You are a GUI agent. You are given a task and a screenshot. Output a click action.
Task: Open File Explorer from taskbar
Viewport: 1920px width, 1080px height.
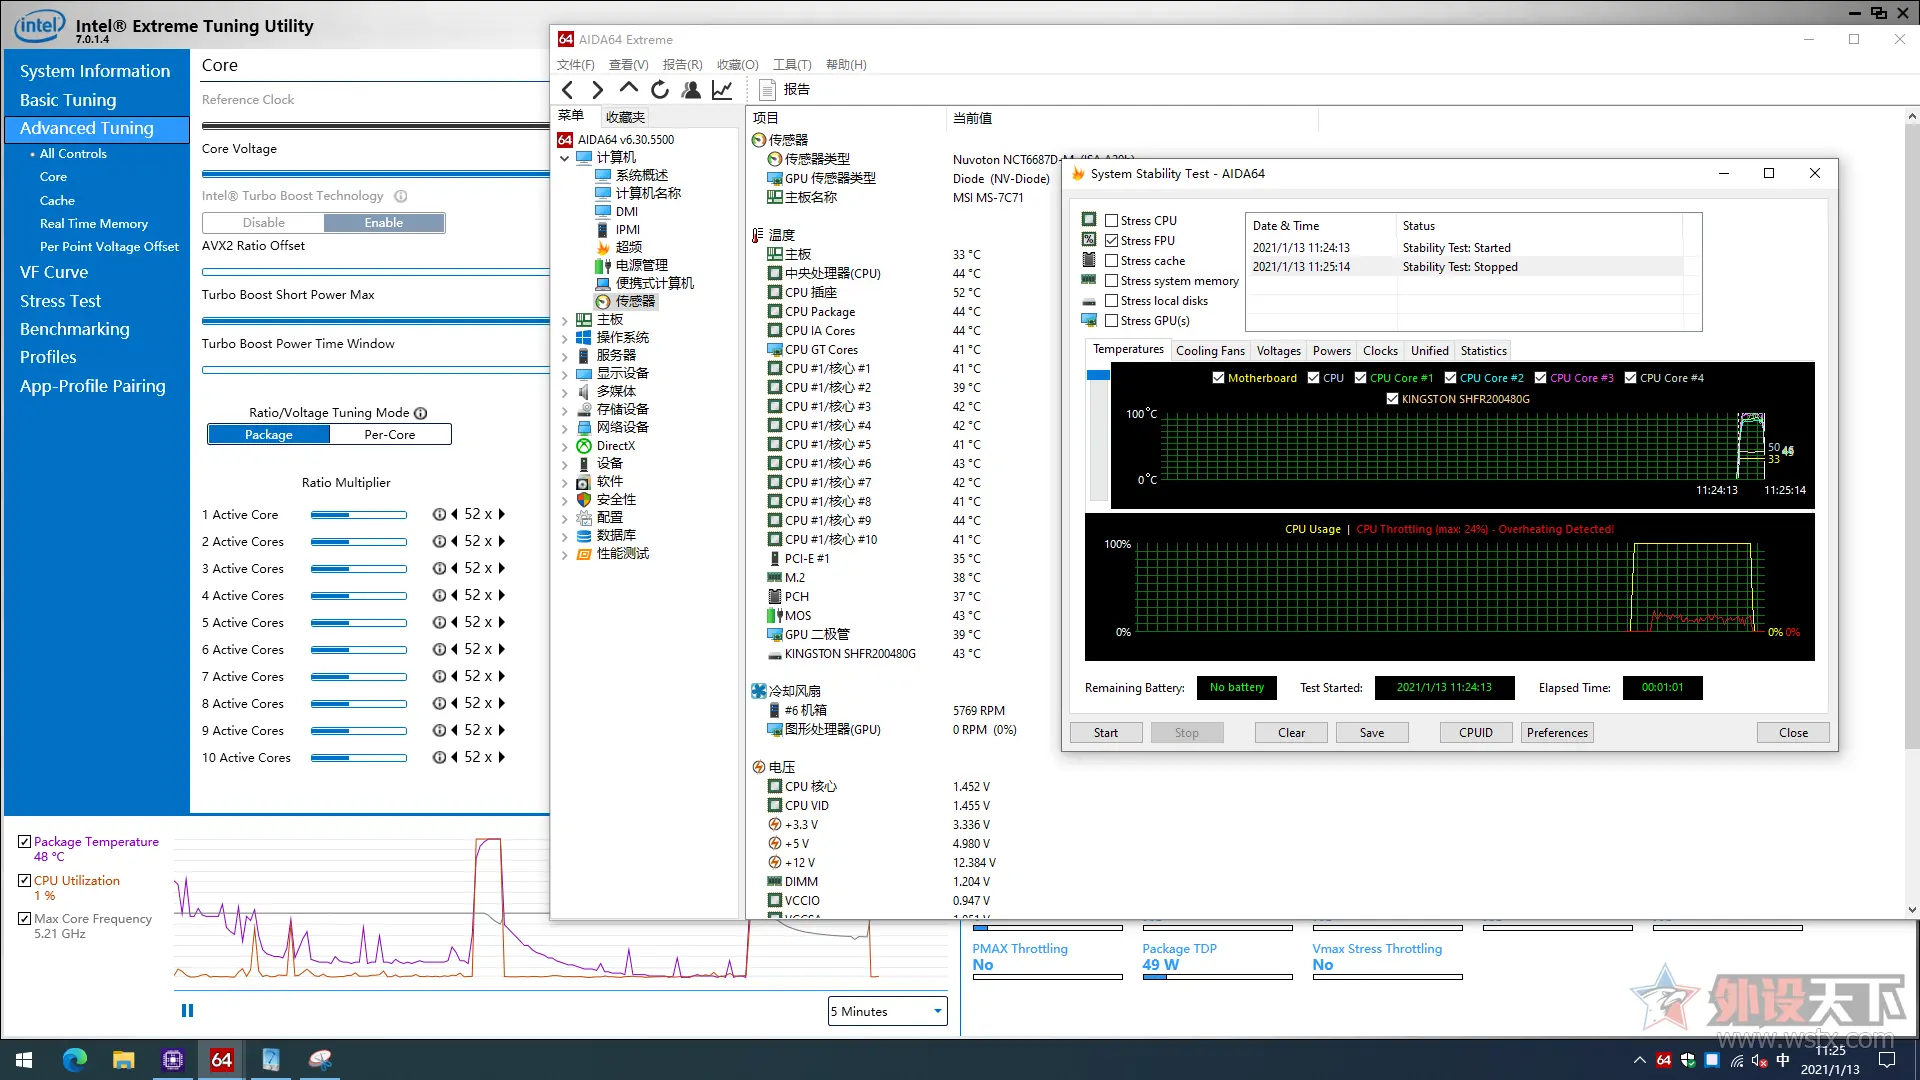123,1060
